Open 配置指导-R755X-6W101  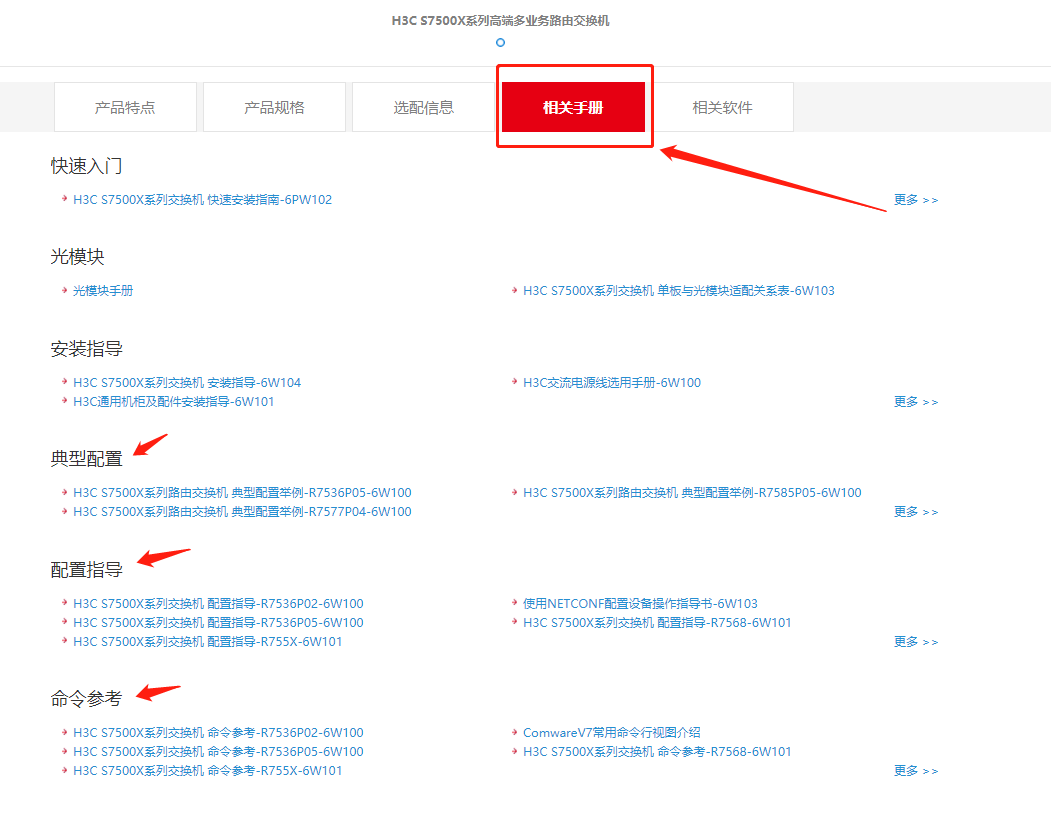pyautogui.click(x=208, y=641)
